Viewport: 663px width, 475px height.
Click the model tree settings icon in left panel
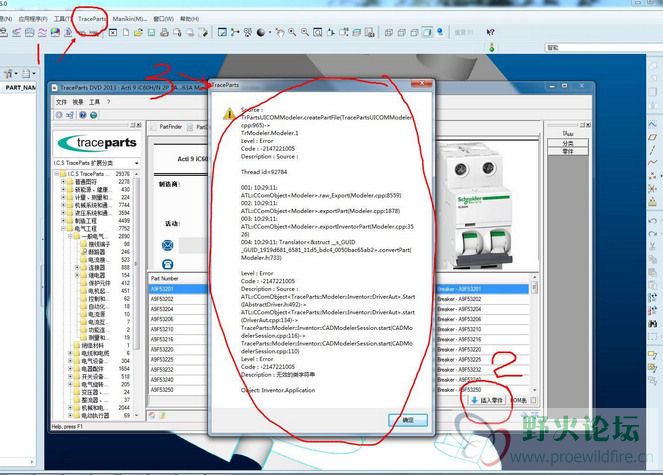pyautogui.click(x=10, y=74)
